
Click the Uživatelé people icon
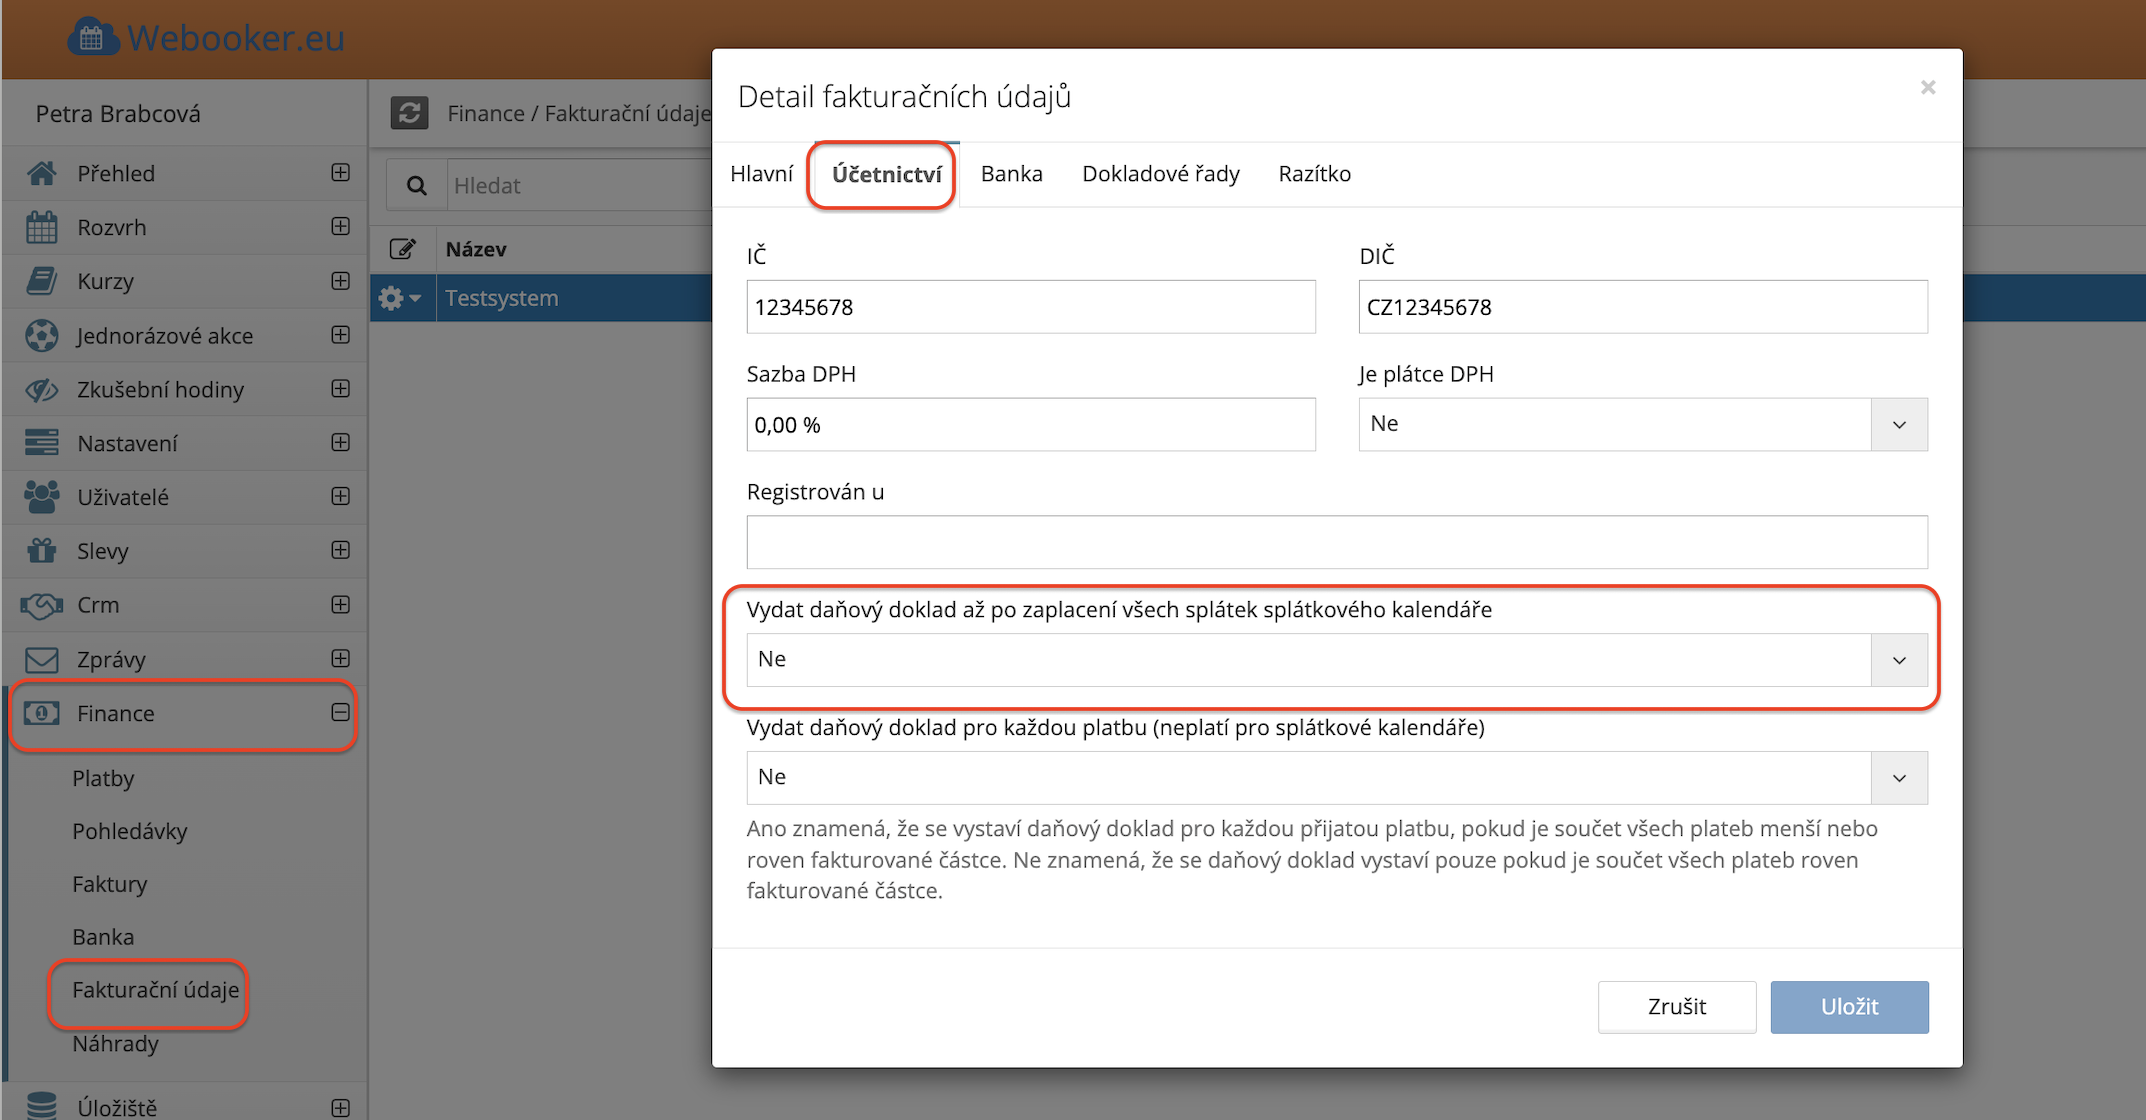42,497
